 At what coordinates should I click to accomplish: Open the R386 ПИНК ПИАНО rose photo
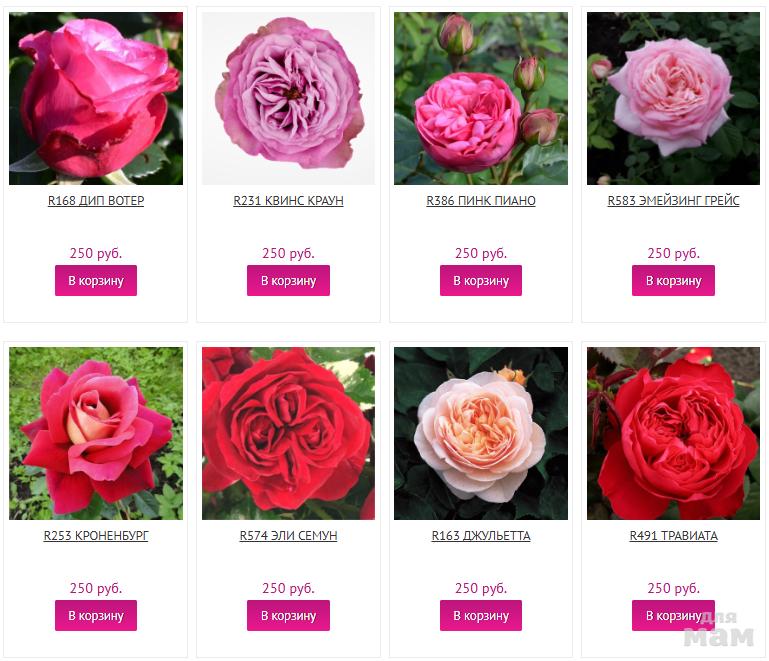point(481,99)
